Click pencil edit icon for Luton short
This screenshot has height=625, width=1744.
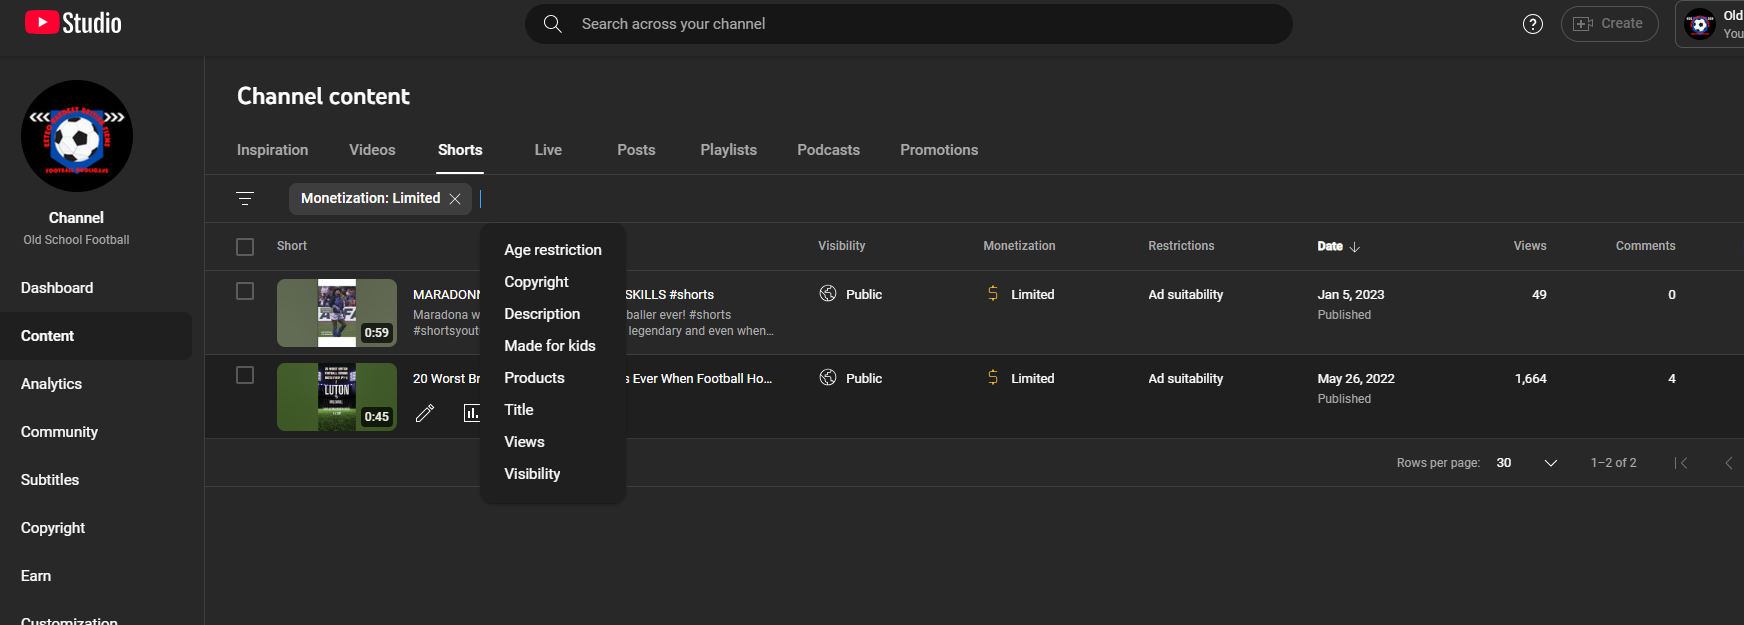point(425,413)
